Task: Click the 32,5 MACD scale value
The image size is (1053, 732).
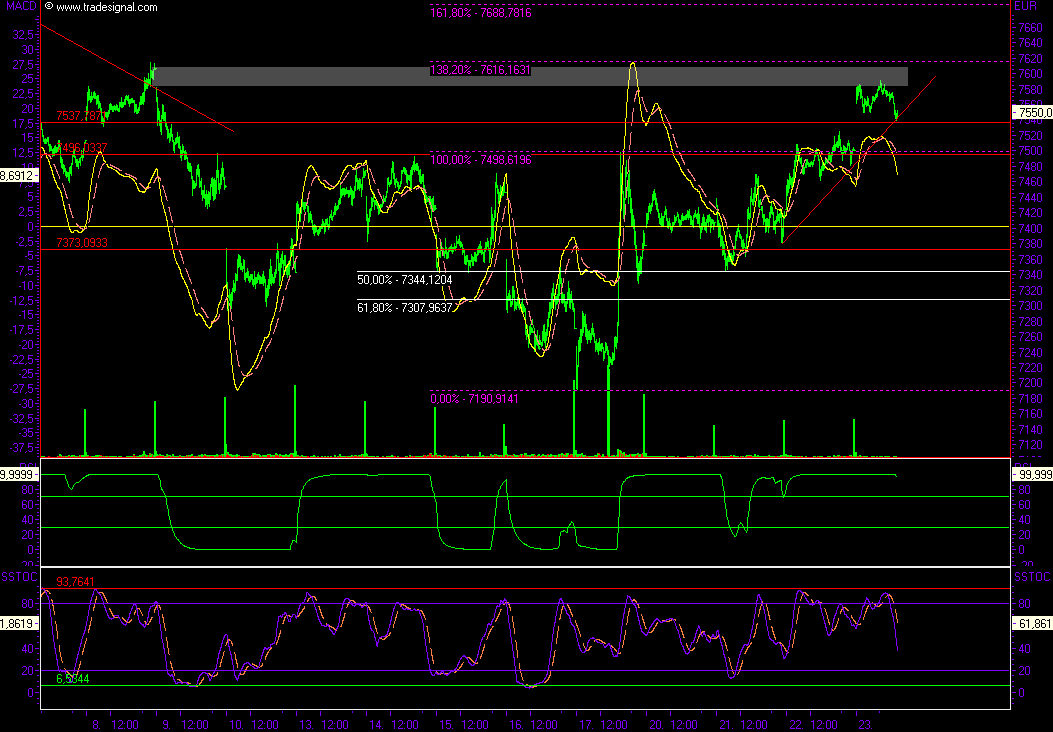Action: [x=24, y=34]
